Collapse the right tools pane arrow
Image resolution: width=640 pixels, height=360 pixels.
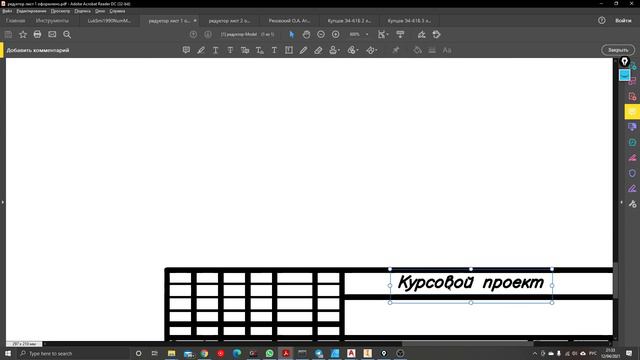coord(622,202)
